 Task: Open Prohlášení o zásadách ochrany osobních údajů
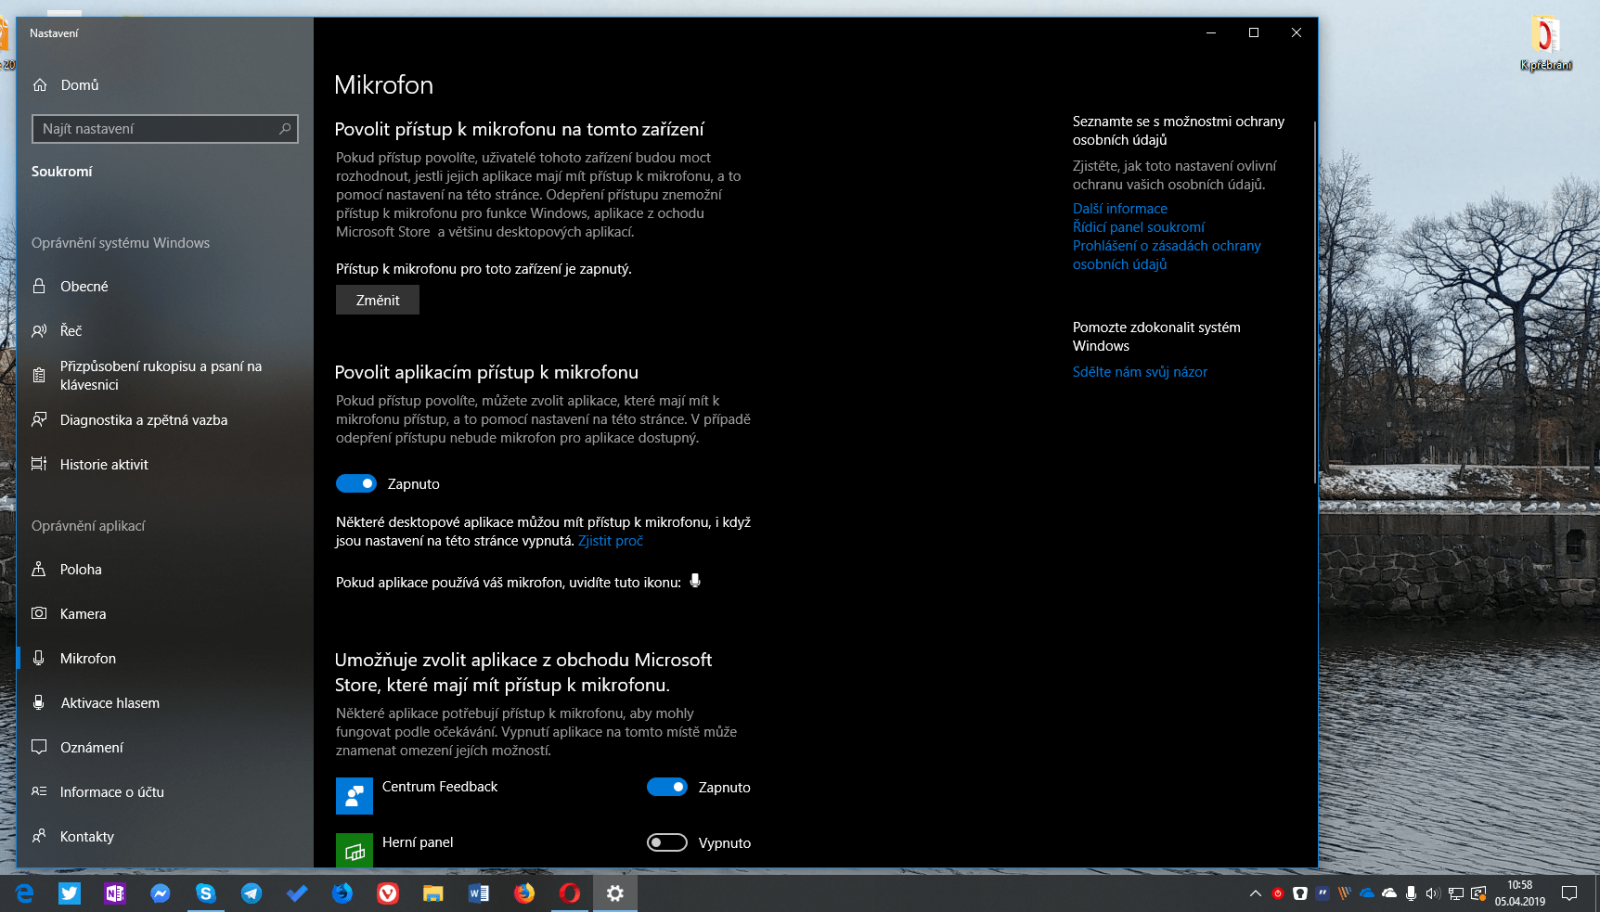pos(1167,255)
